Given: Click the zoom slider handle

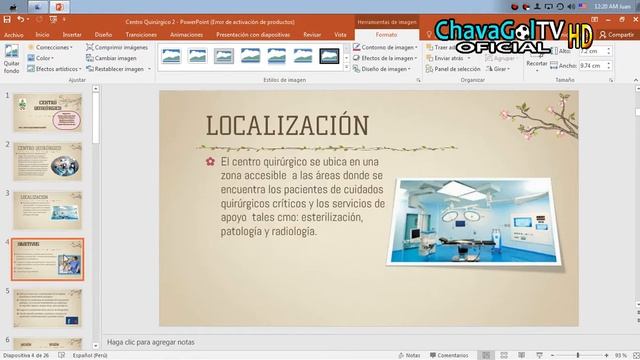Looking at the screenshot, I should tap(578, 355).
